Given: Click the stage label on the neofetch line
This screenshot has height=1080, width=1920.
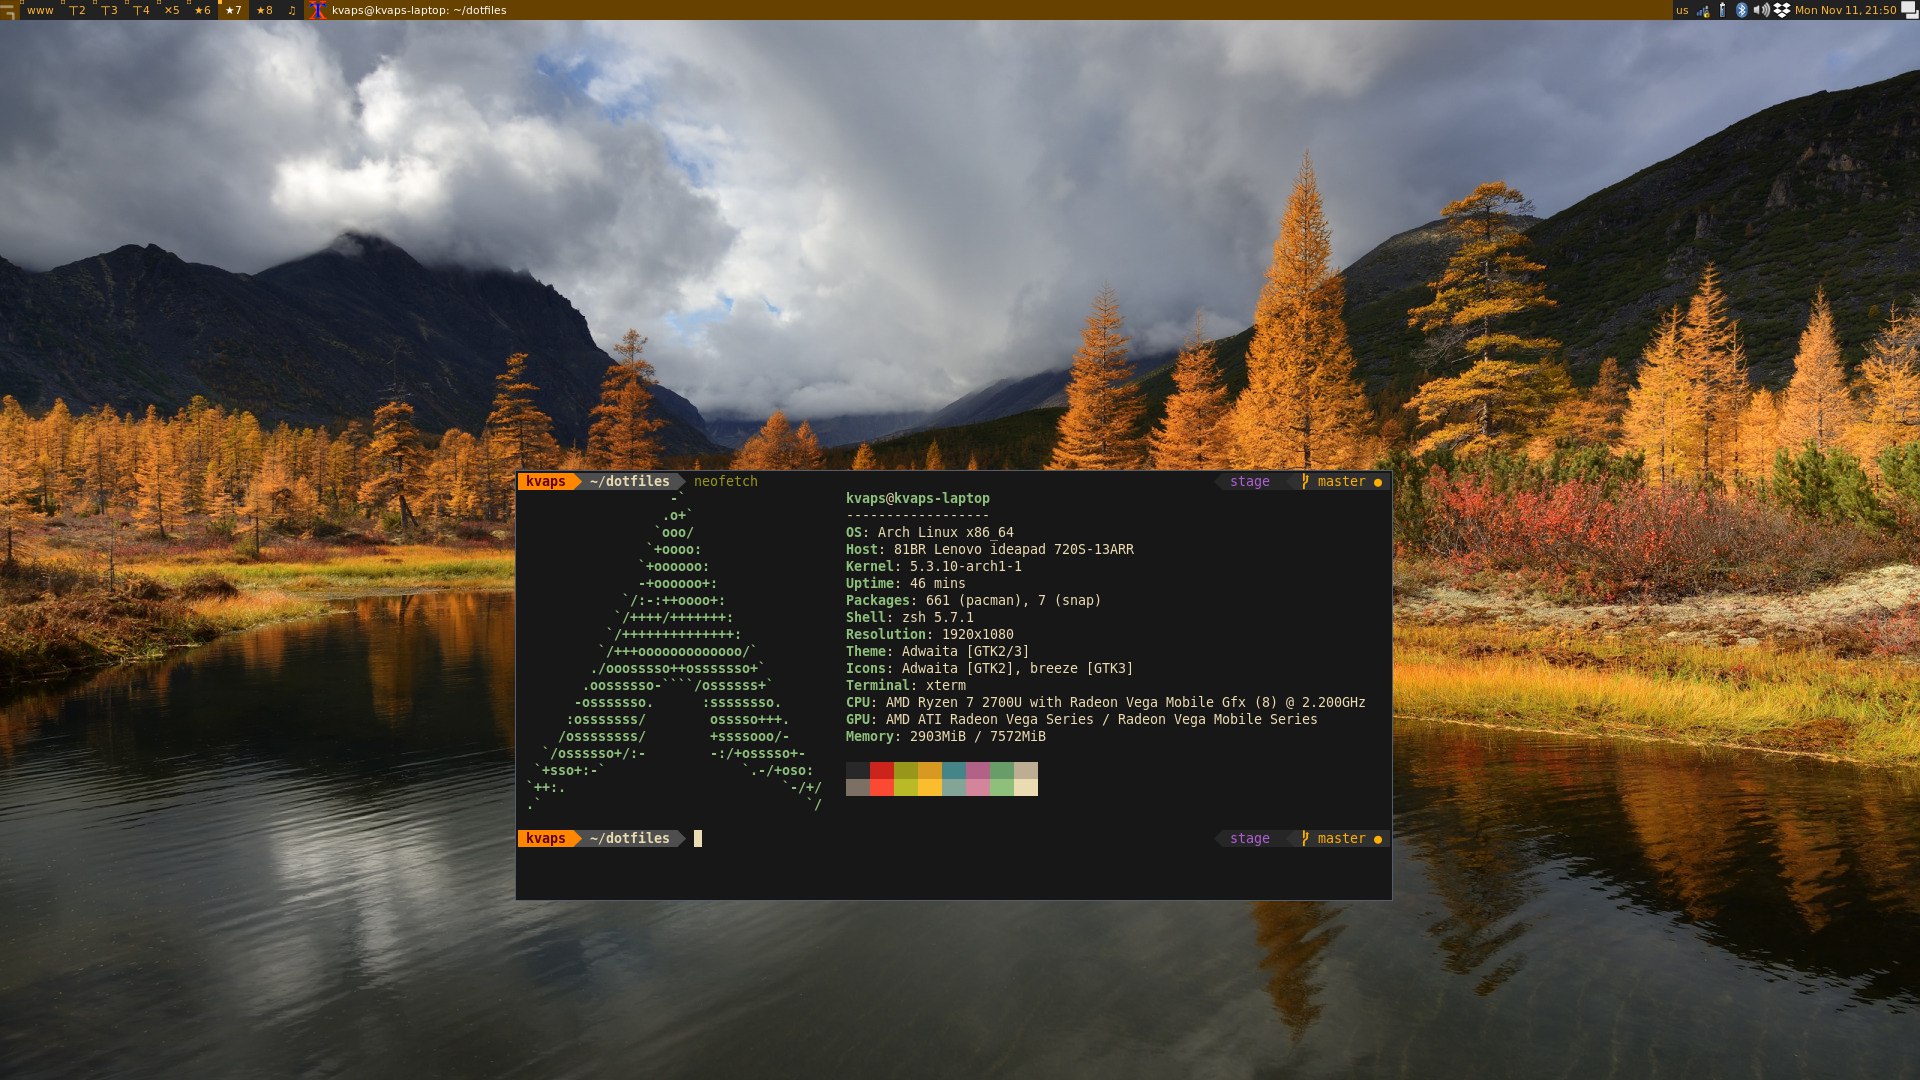Looking at the screenshot, I should tap(1250, 481).
